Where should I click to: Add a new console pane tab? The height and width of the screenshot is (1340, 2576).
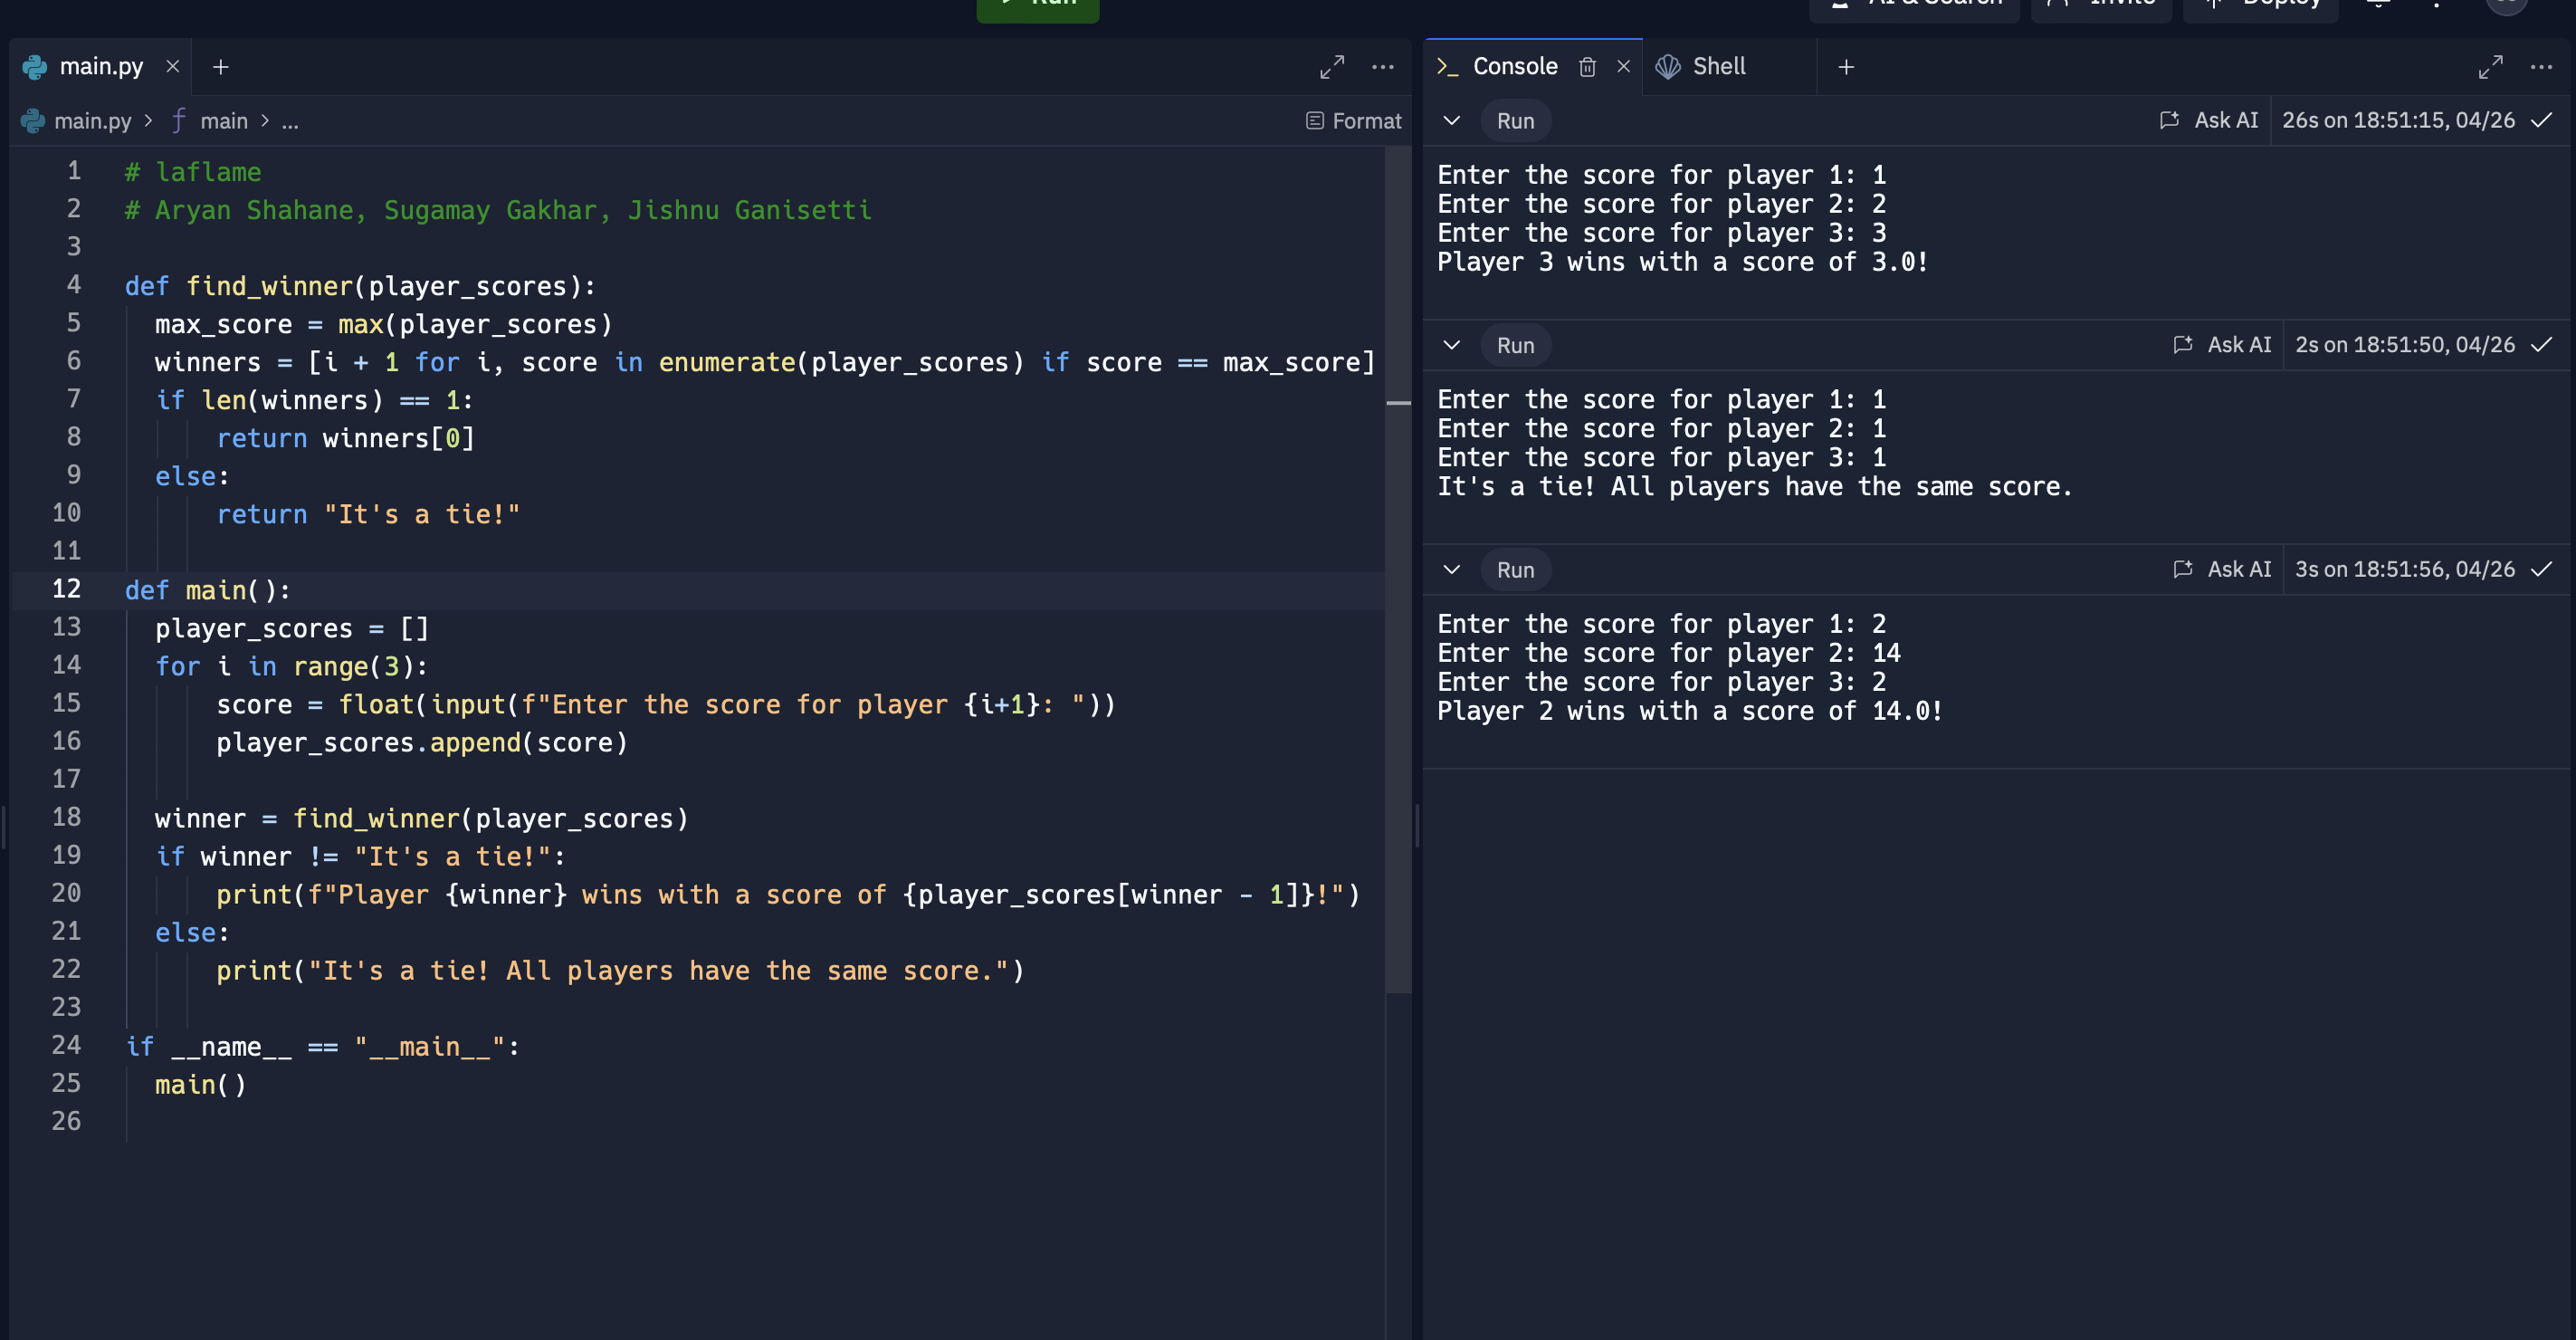[1846, 67]
